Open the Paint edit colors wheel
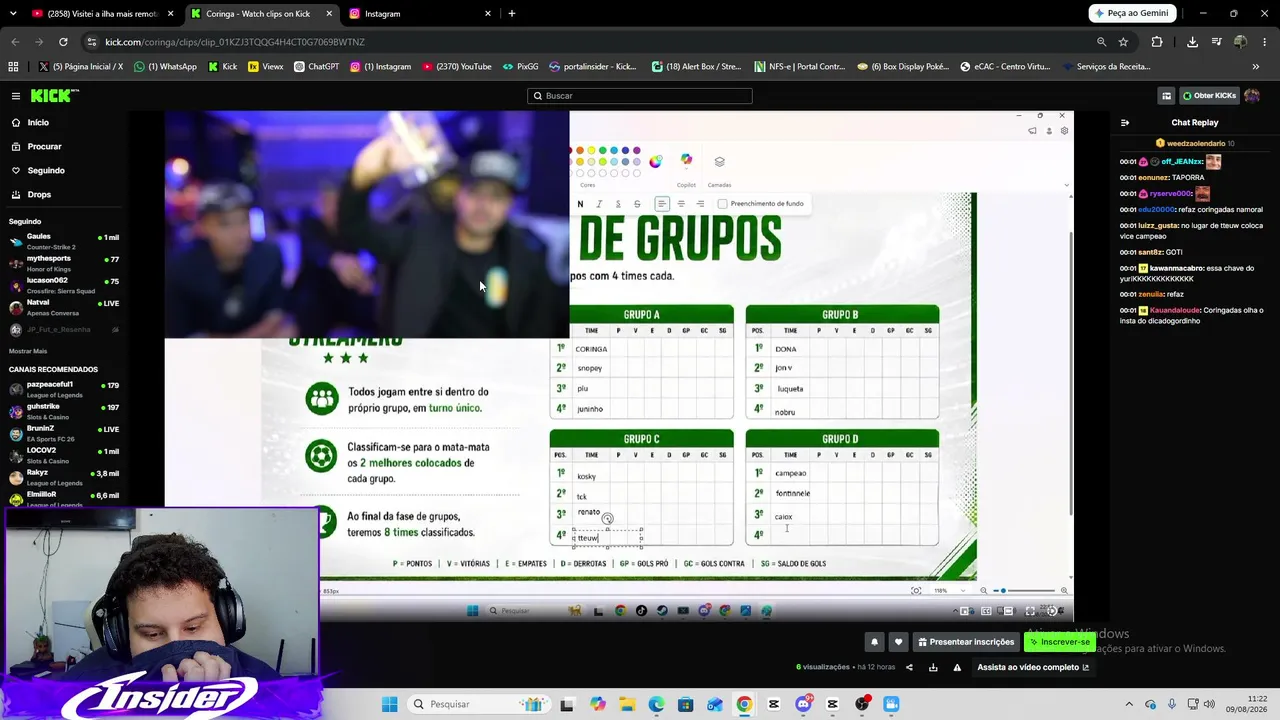The height and width of the screenshot is (720, 1280). point(655,161)
